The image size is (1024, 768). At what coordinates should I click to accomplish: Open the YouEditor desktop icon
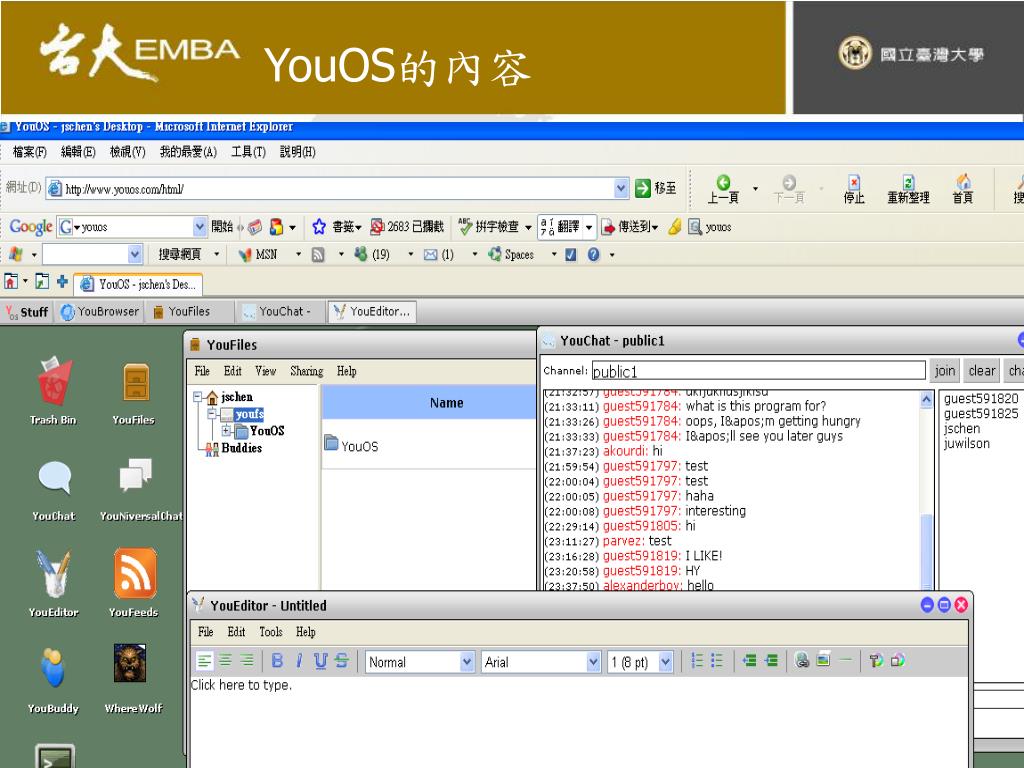point(54,583)
